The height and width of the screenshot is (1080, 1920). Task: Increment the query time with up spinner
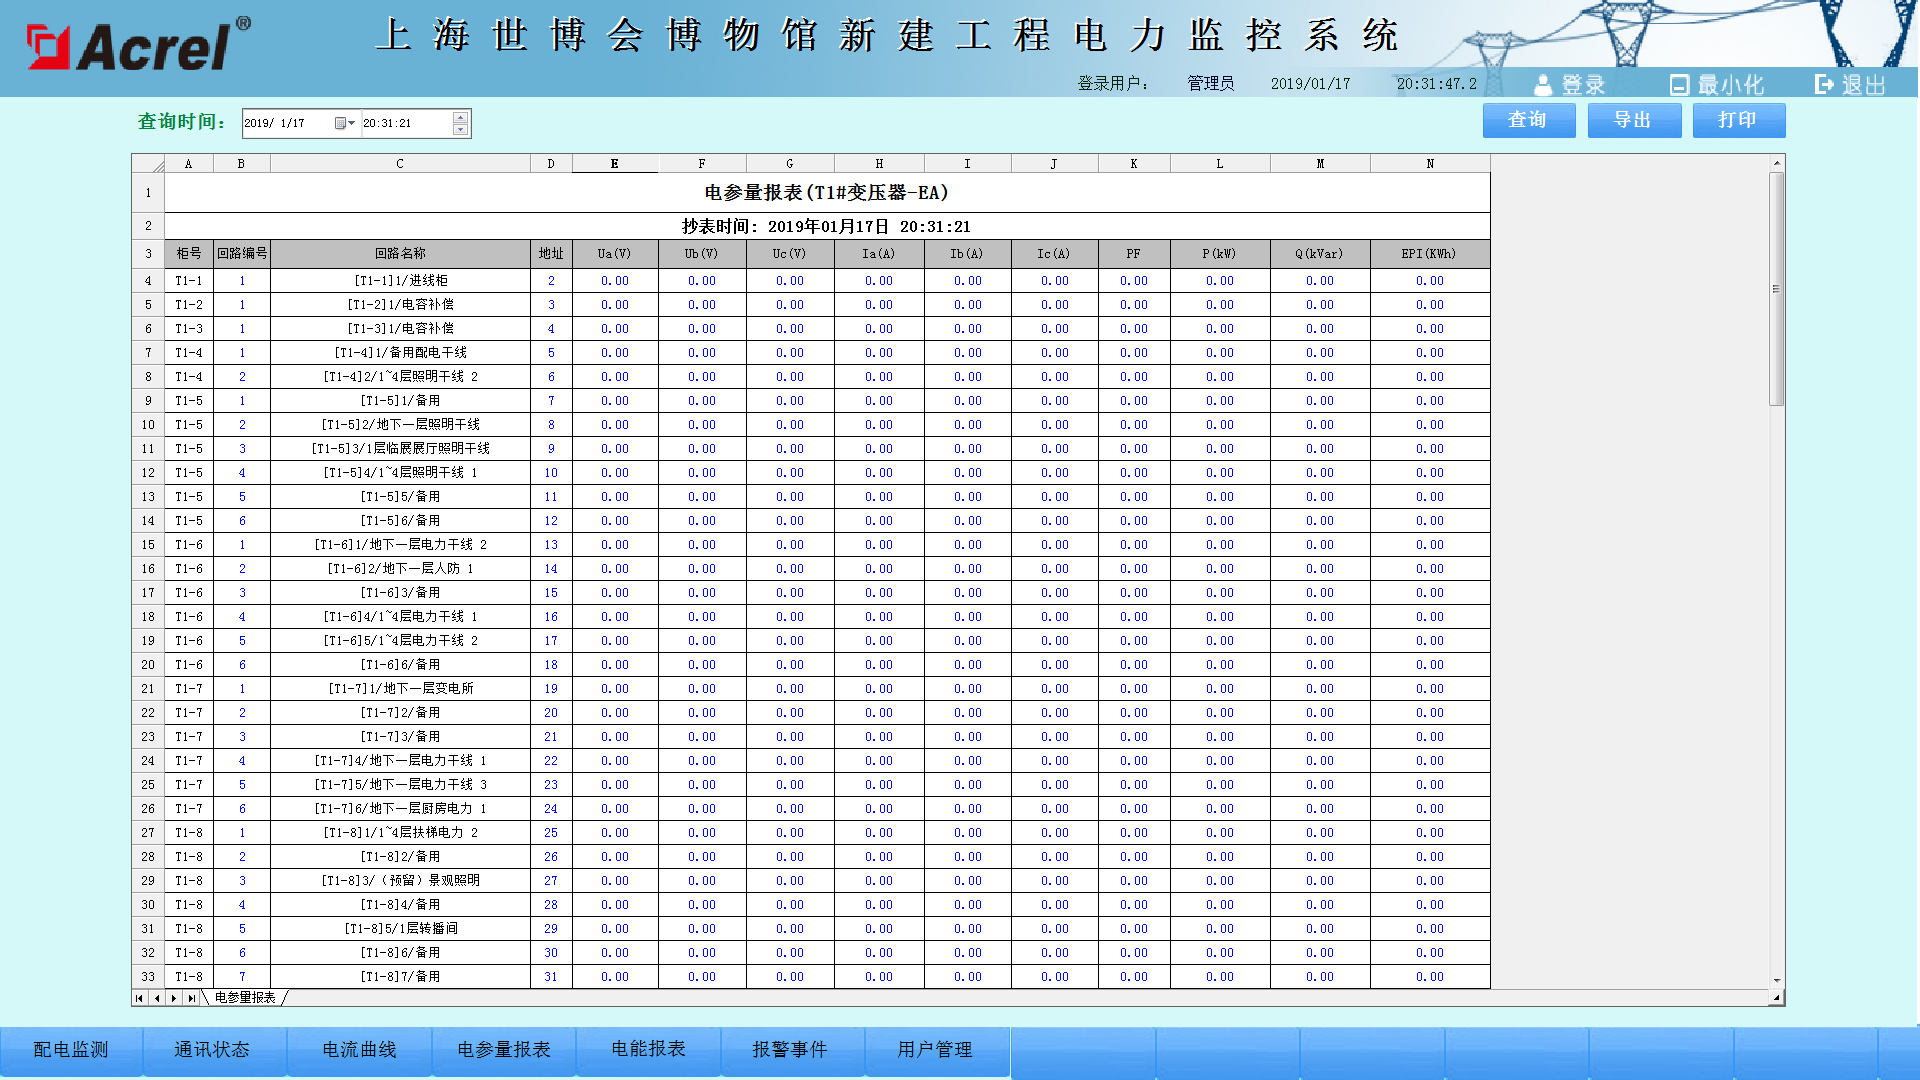point(460,118)
